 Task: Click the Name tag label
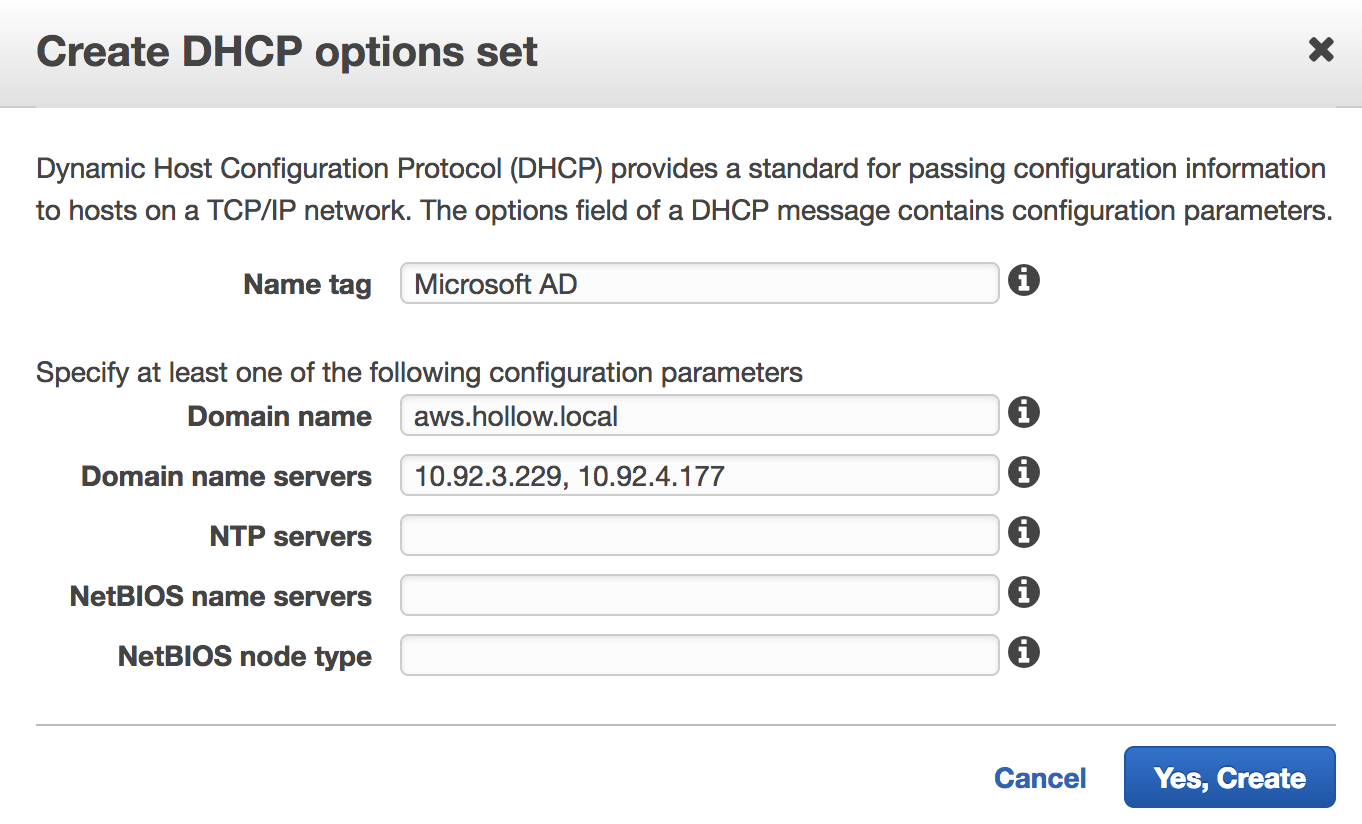307,285
